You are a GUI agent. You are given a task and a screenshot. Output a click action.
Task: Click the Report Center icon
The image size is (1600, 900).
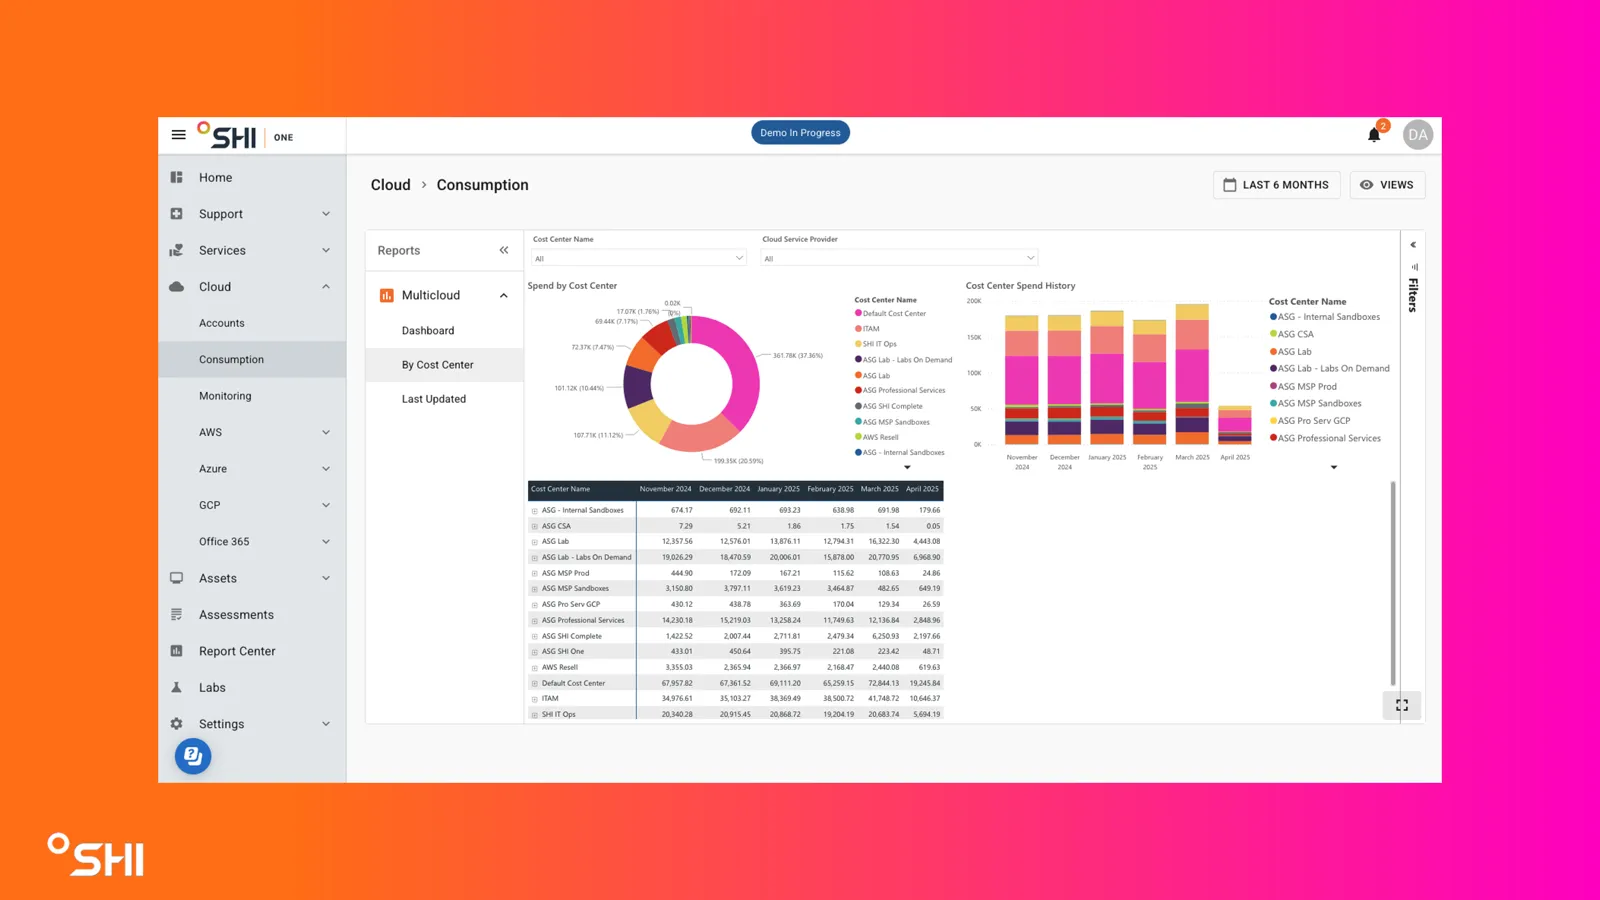pos(177,651)
